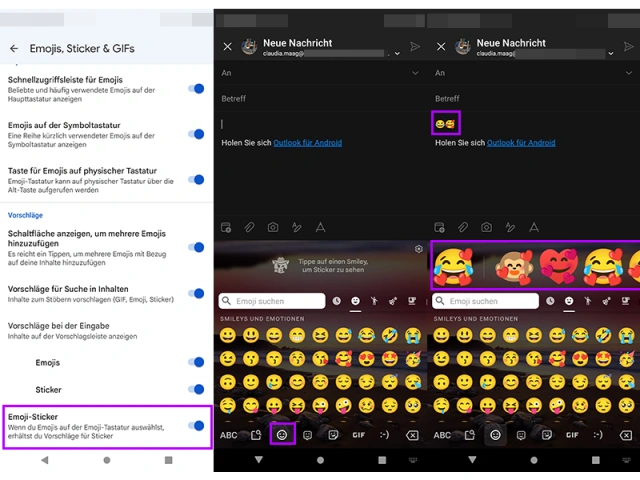Screen dimensions: 640x480
Task: Switch to GIF tab on middle keyboard
Action: point(358,435)
